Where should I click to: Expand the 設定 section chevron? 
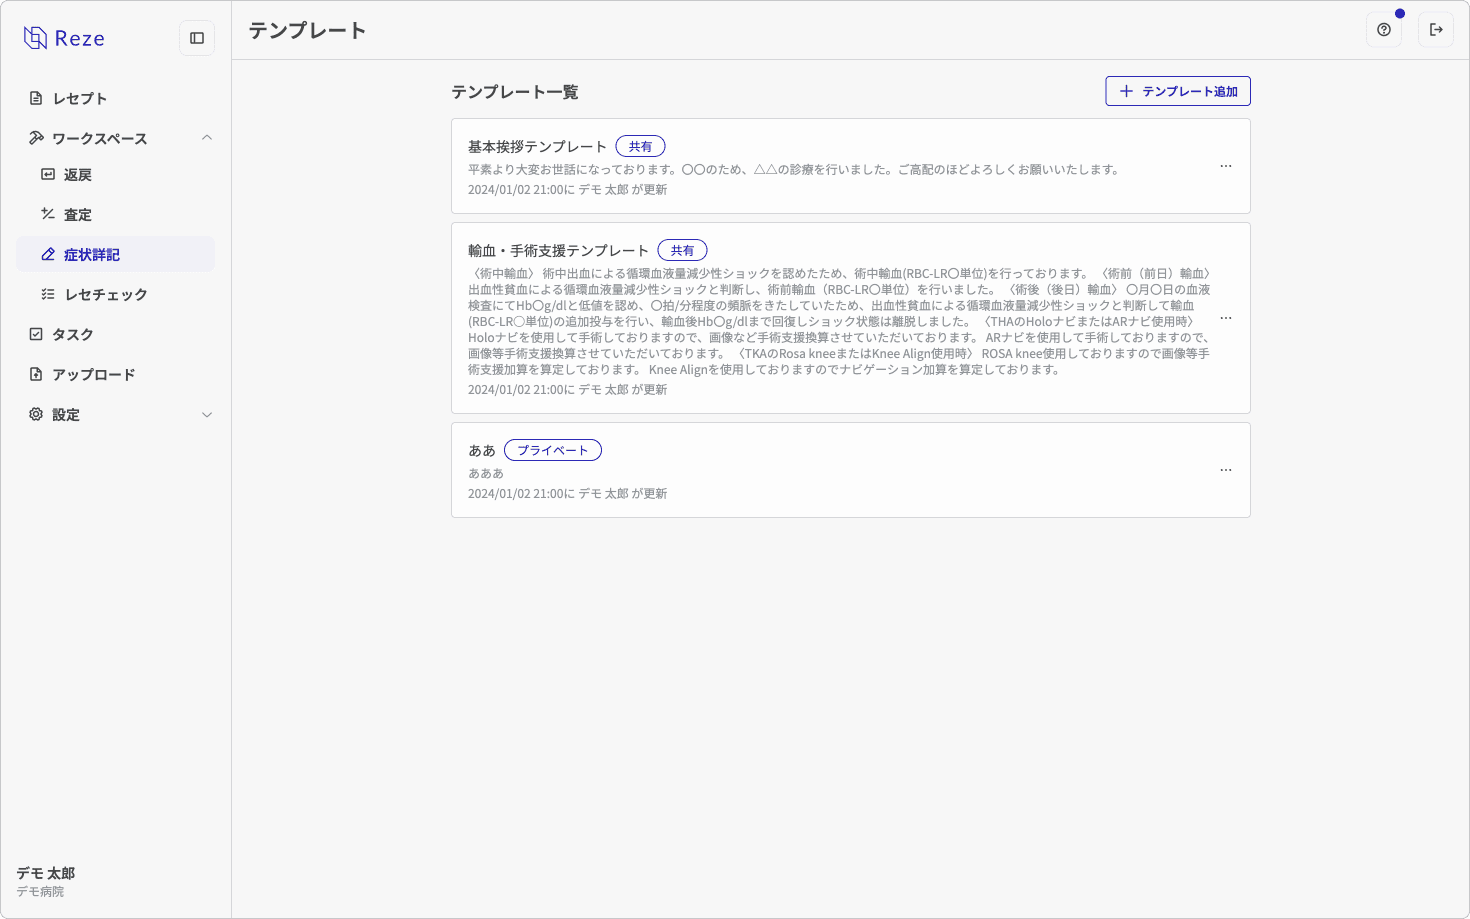207,414
